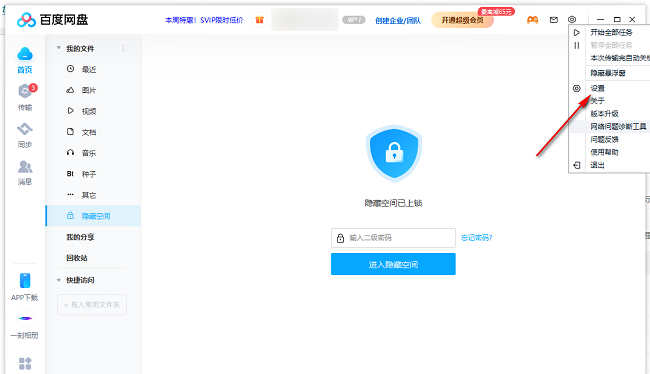Click the gift box icon in header

click(x=260, y=19)
